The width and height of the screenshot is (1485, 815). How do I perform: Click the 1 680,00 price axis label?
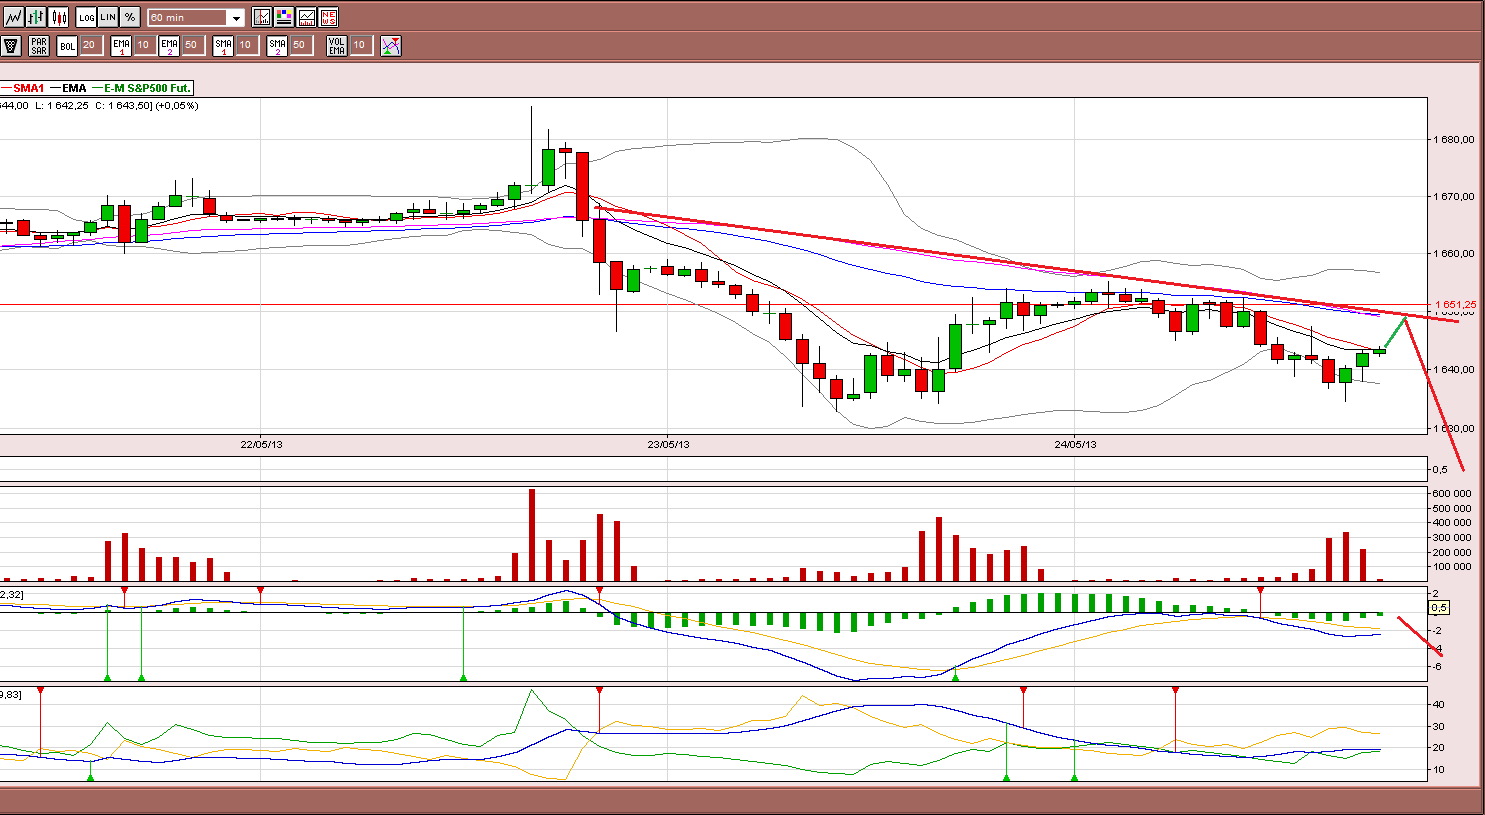[x=1455, y=140]
